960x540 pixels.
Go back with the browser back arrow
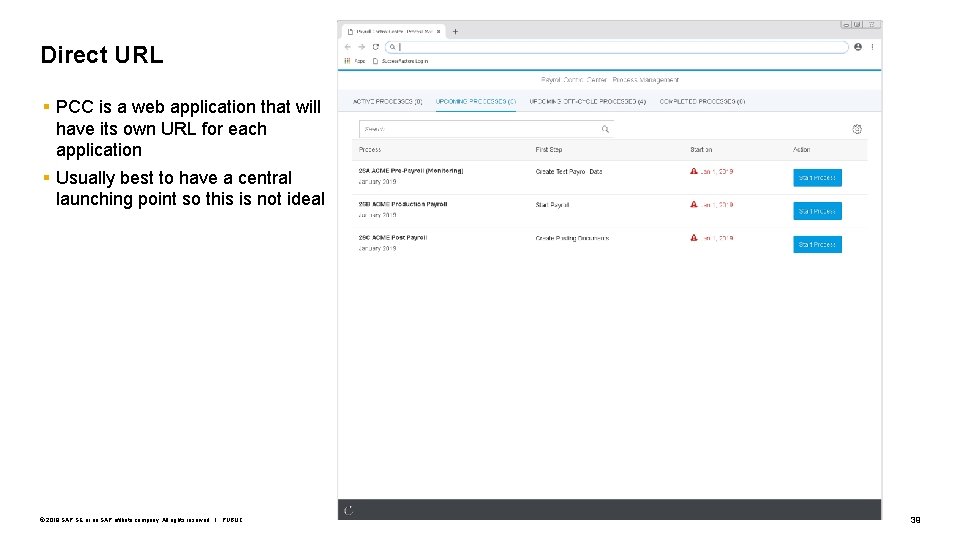tap(348, 47)
